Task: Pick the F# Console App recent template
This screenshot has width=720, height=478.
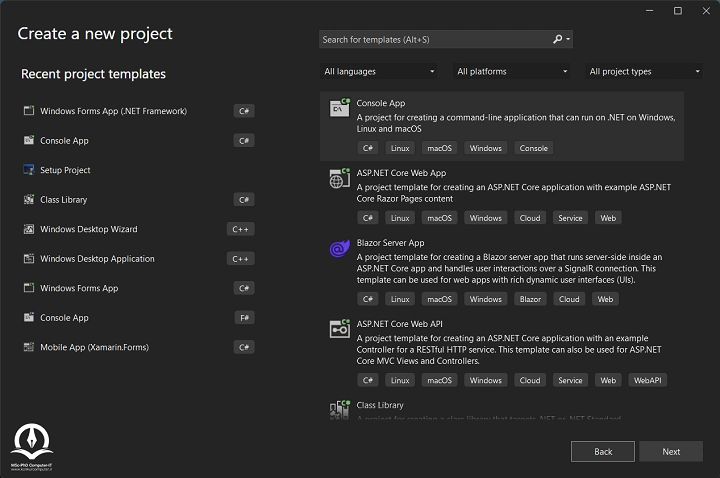Action: [64, 318]
